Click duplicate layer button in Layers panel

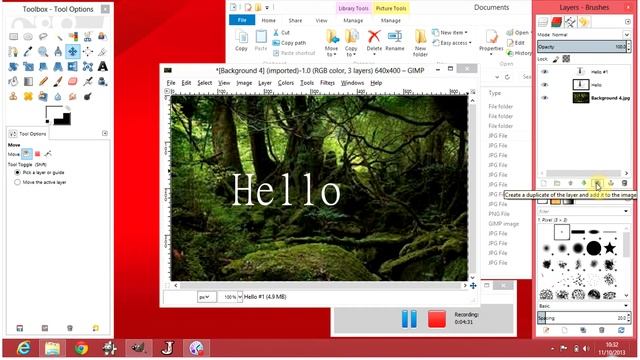pyautogui.click(x=597, y=184)
